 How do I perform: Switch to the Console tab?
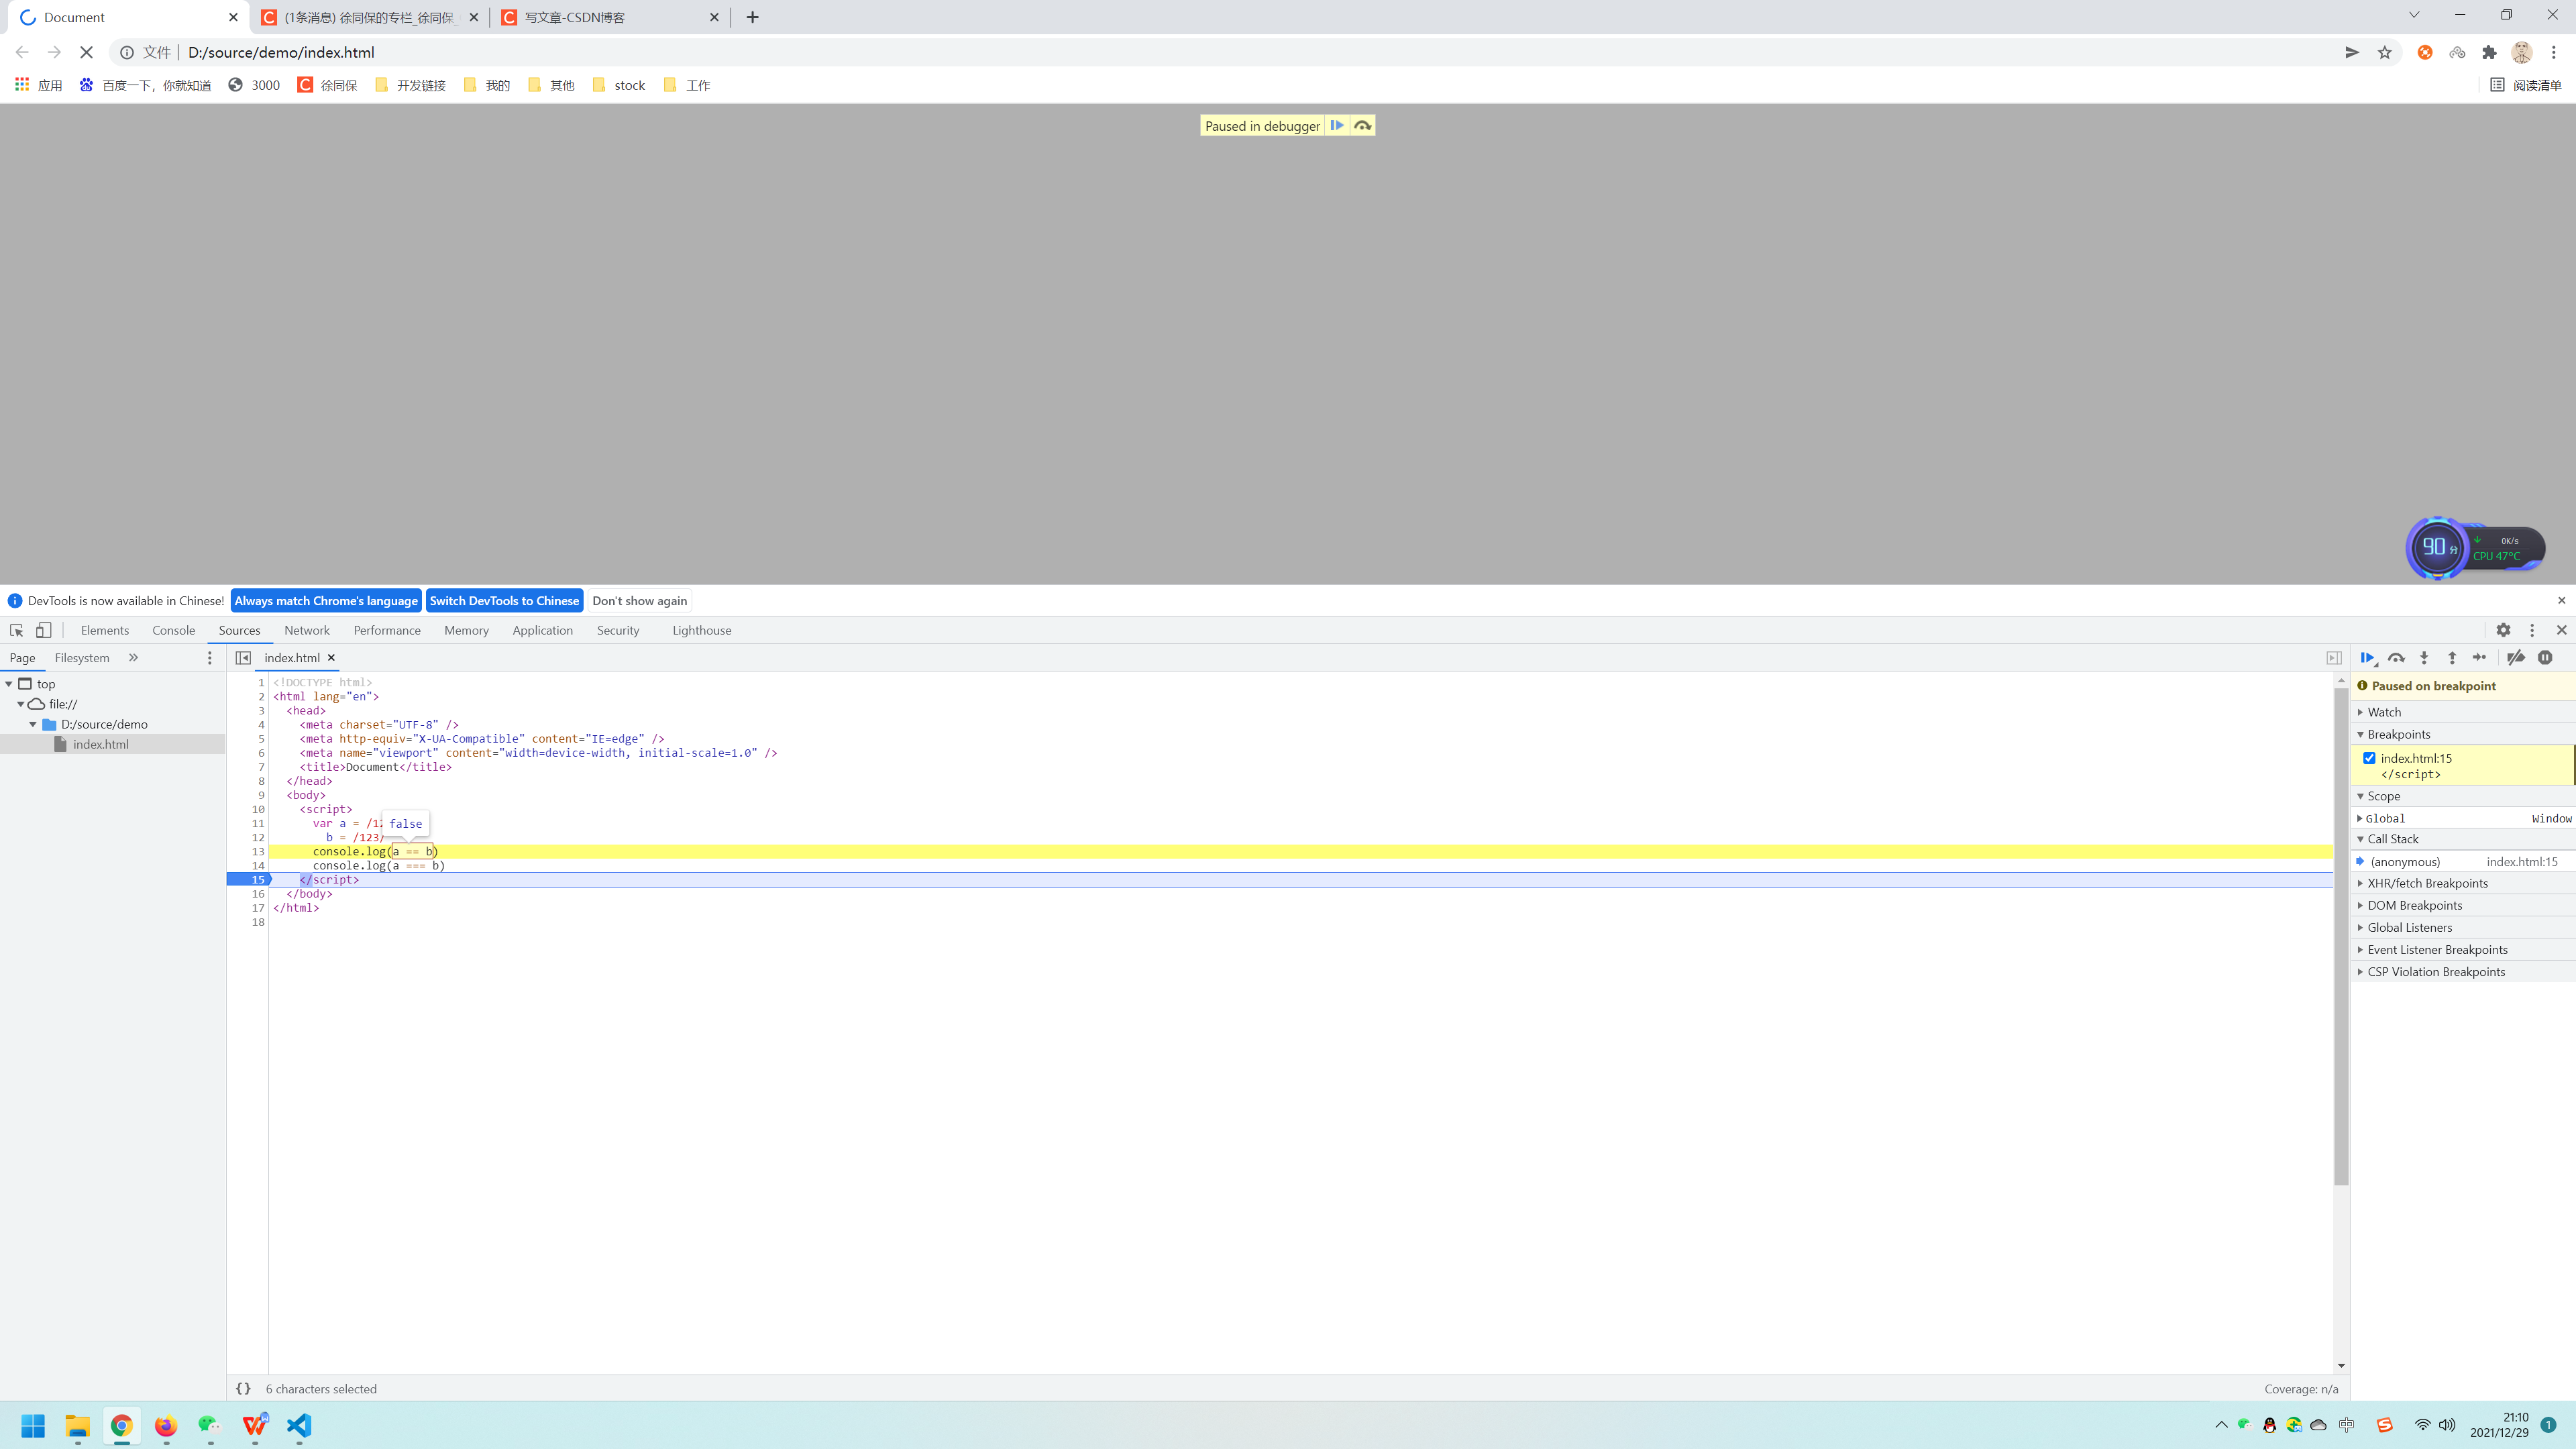click(173, 630)
